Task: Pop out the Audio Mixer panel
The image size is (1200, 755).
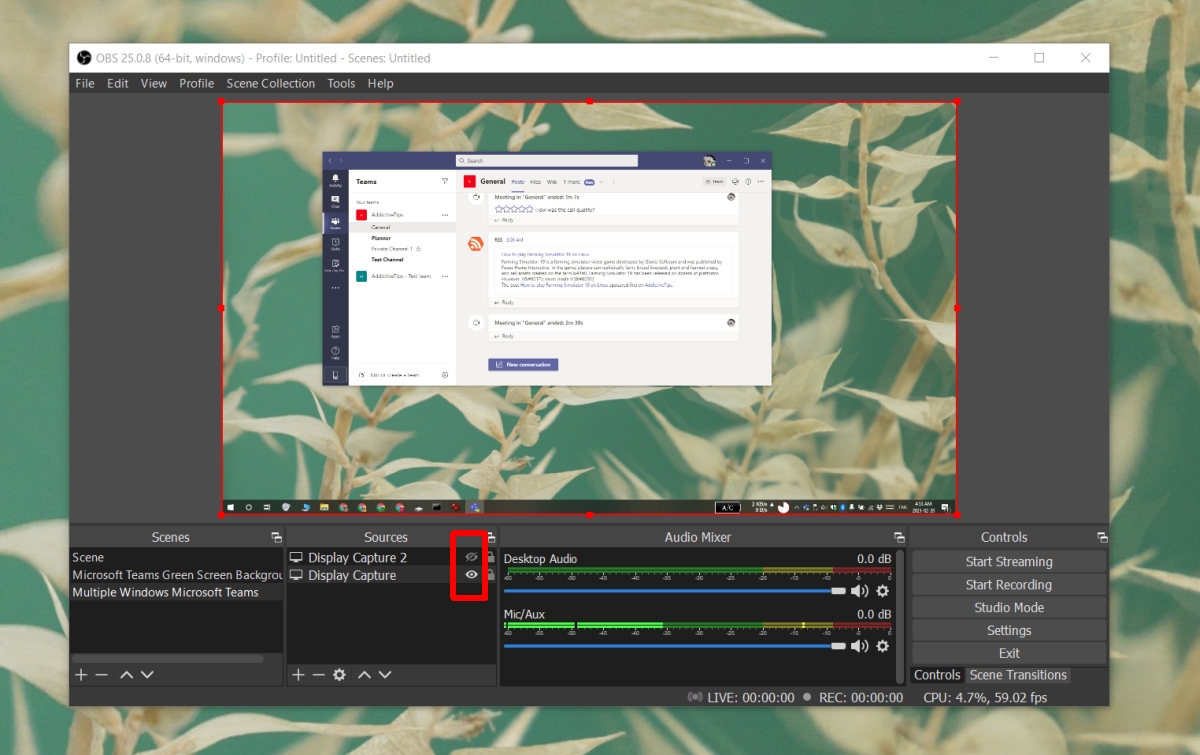Action: click(x=898, y=537)
